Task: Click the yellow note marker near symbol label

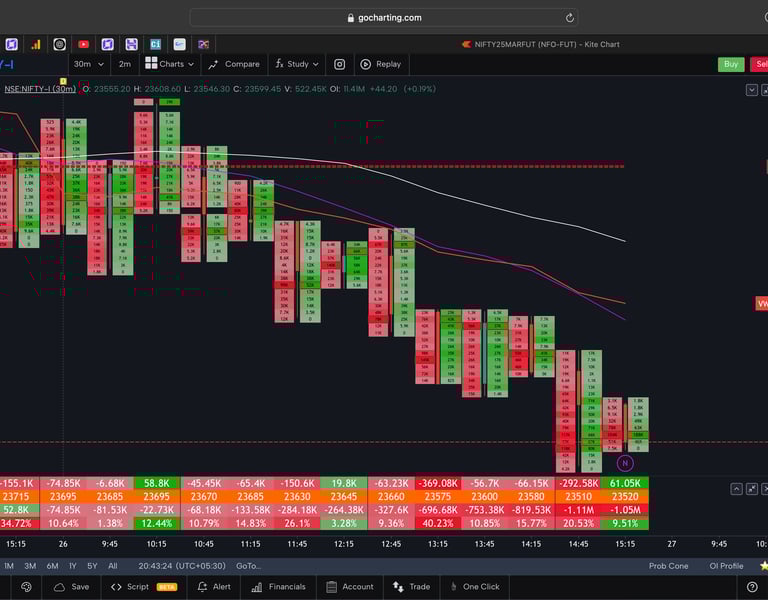Action: 63,81
